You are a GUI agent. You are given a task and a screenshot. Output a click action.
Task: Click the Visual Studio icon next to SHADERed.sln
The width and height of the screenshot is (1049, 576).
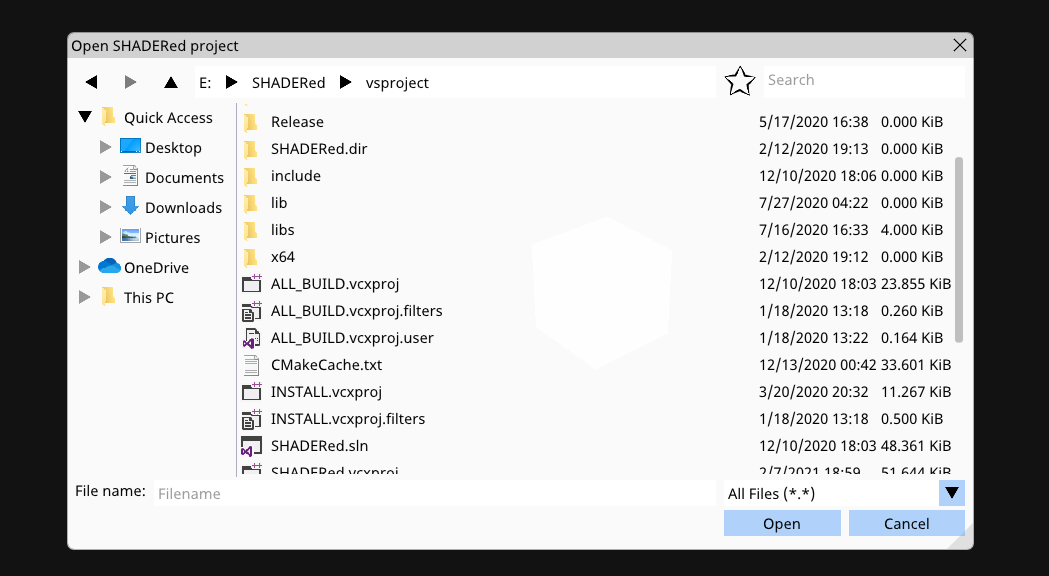250,446
